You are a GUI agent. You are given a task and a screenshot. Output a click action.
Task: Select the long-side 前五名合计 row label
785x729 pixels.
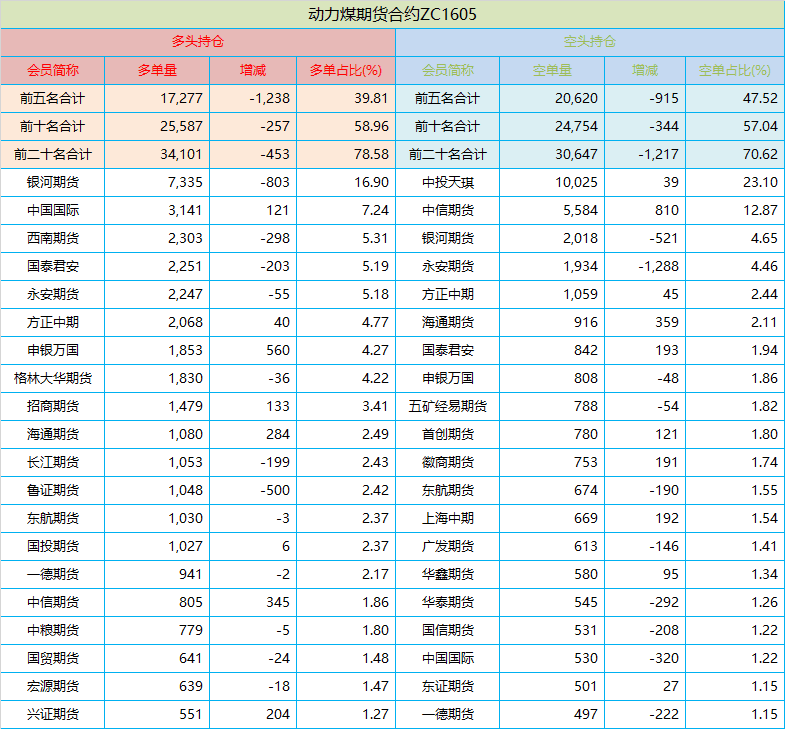(53, 98)
